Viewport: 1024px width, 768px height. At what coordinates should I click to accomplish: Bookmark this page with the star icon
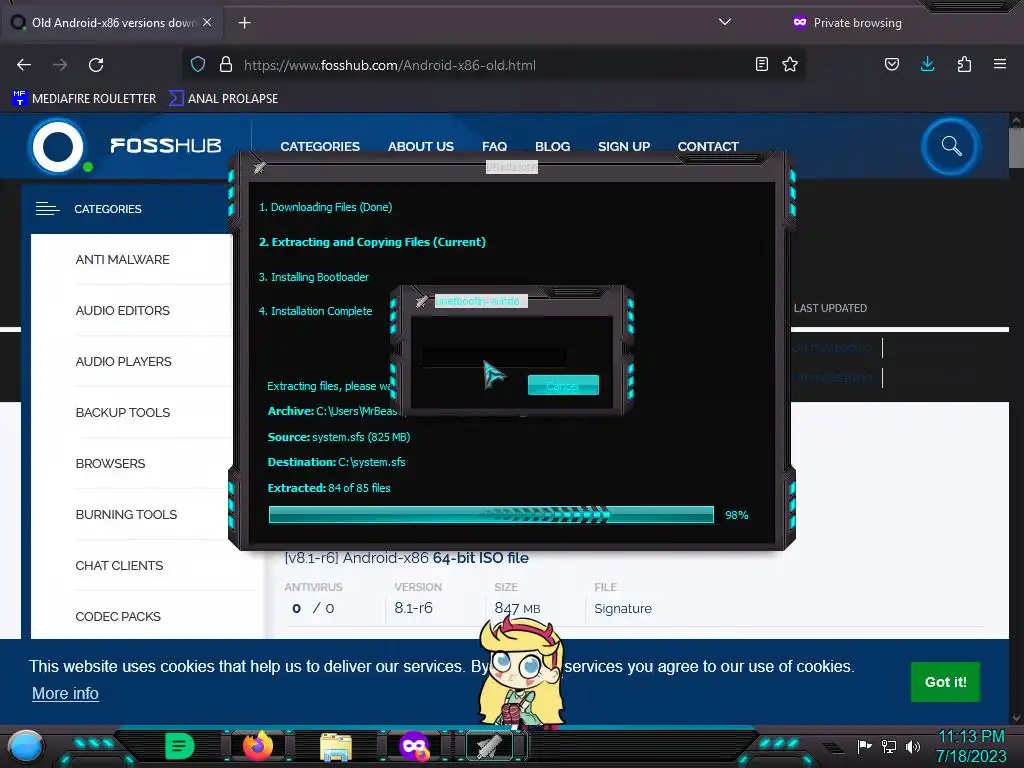pos(790,65)
